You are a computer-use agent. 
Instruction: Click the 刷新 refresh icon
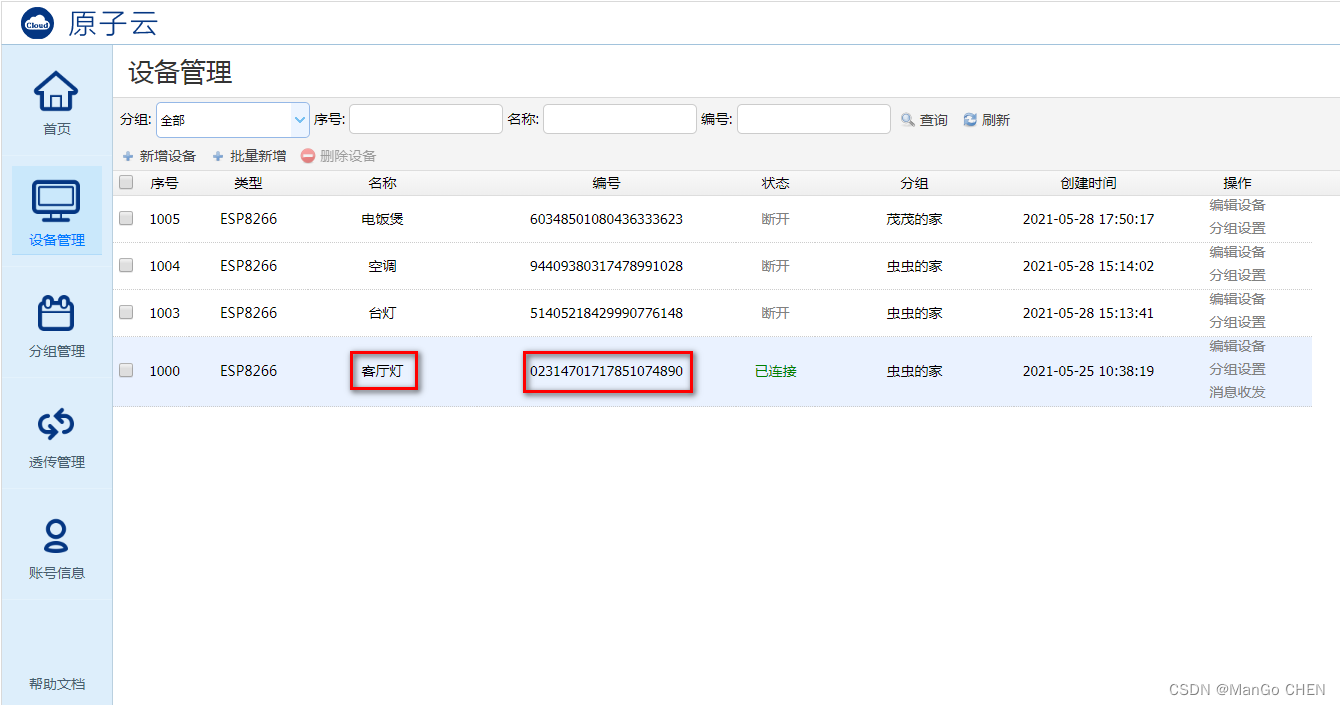970,120
